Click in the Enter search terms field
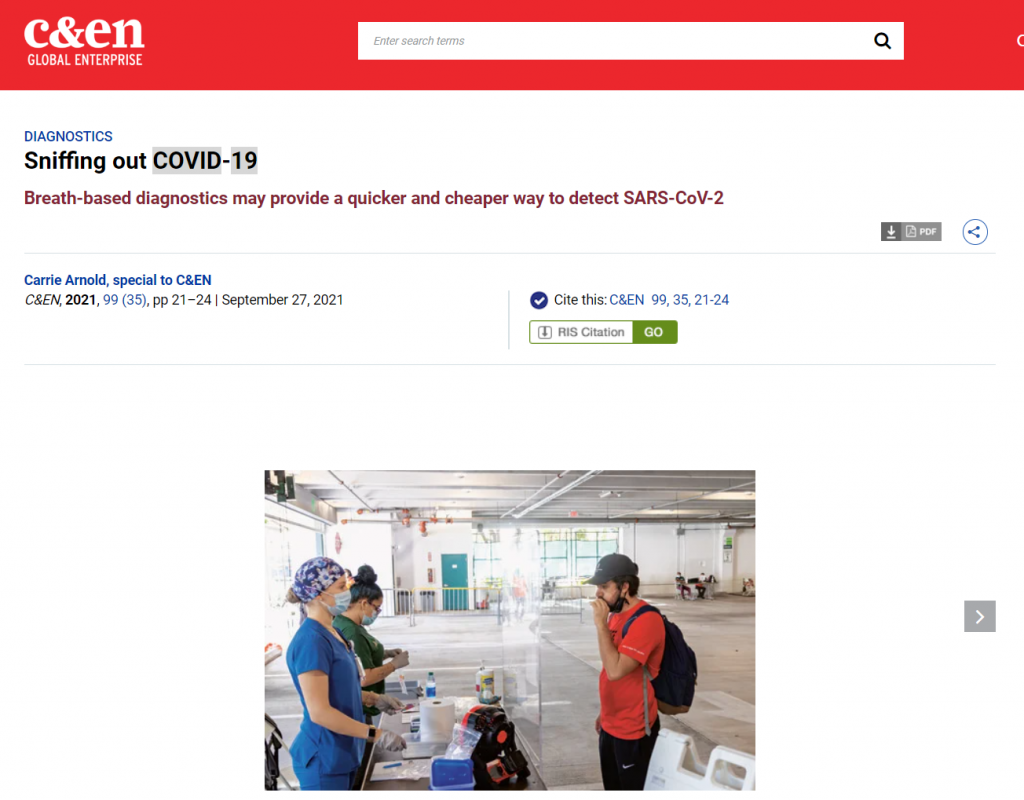1024x800 pixels. pos(614,41)
